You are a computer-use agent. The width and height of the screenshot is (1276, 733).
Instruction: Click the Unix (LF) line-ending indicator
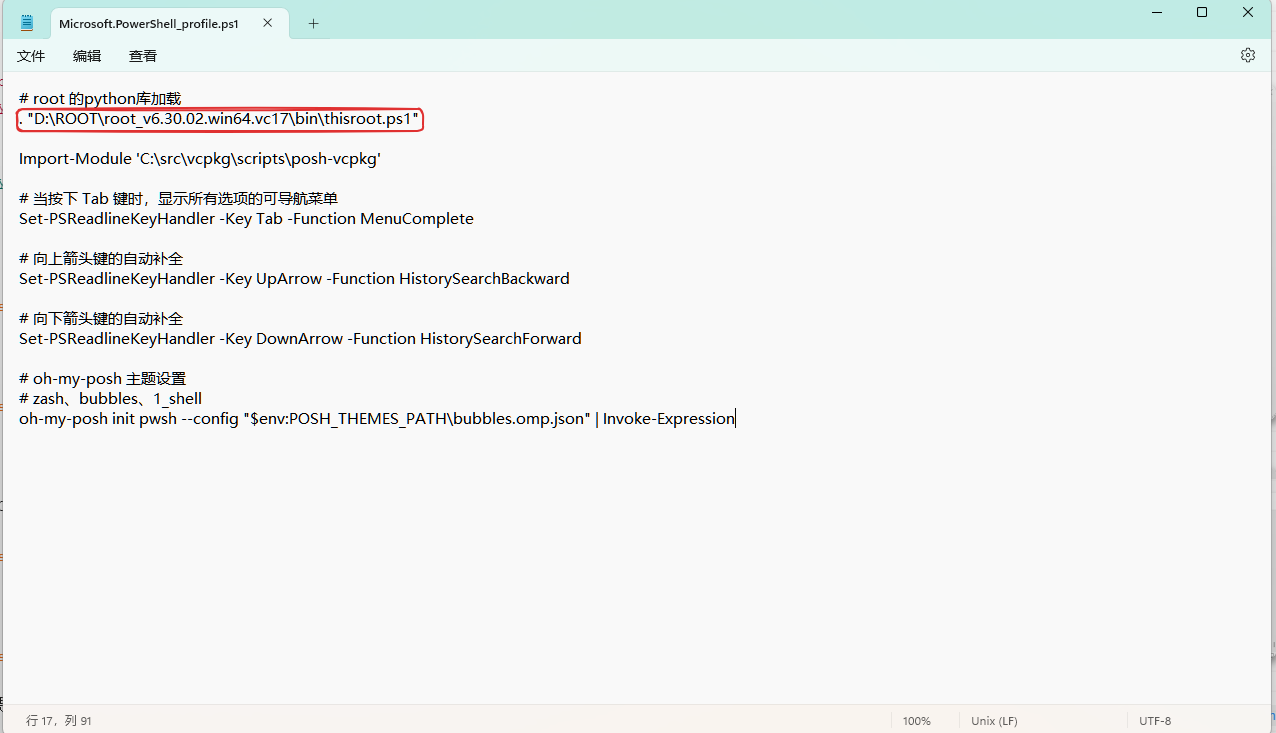993,720
